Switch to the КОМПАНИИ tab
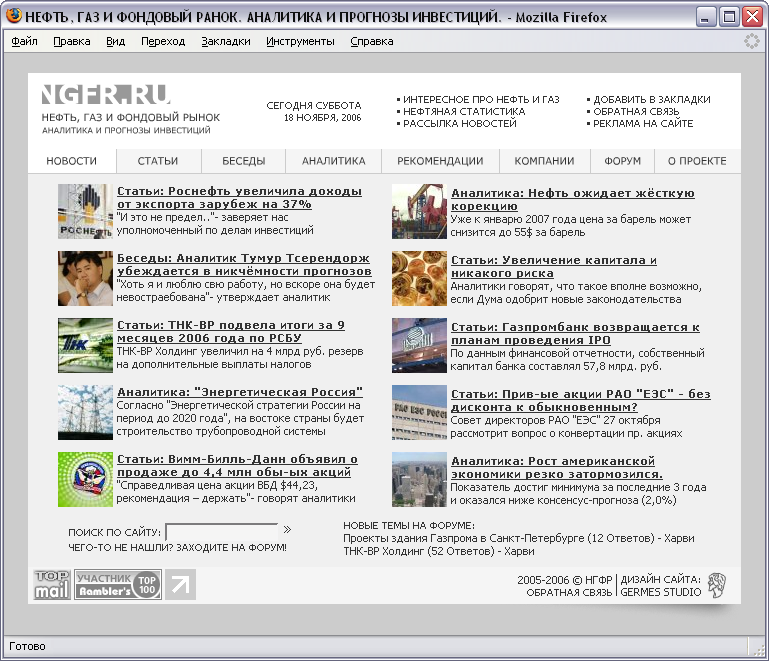This screenshot has height=661, width=769. point(544,161)
